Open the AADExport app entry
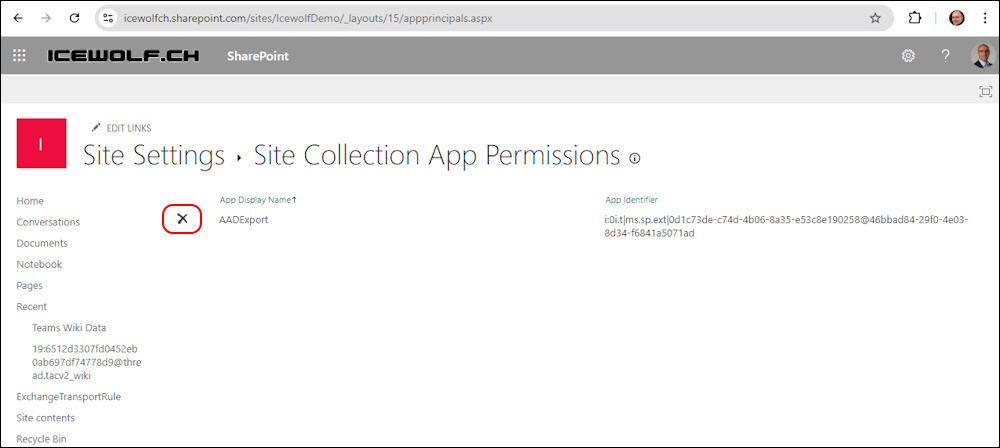 (x=244, y=220)
